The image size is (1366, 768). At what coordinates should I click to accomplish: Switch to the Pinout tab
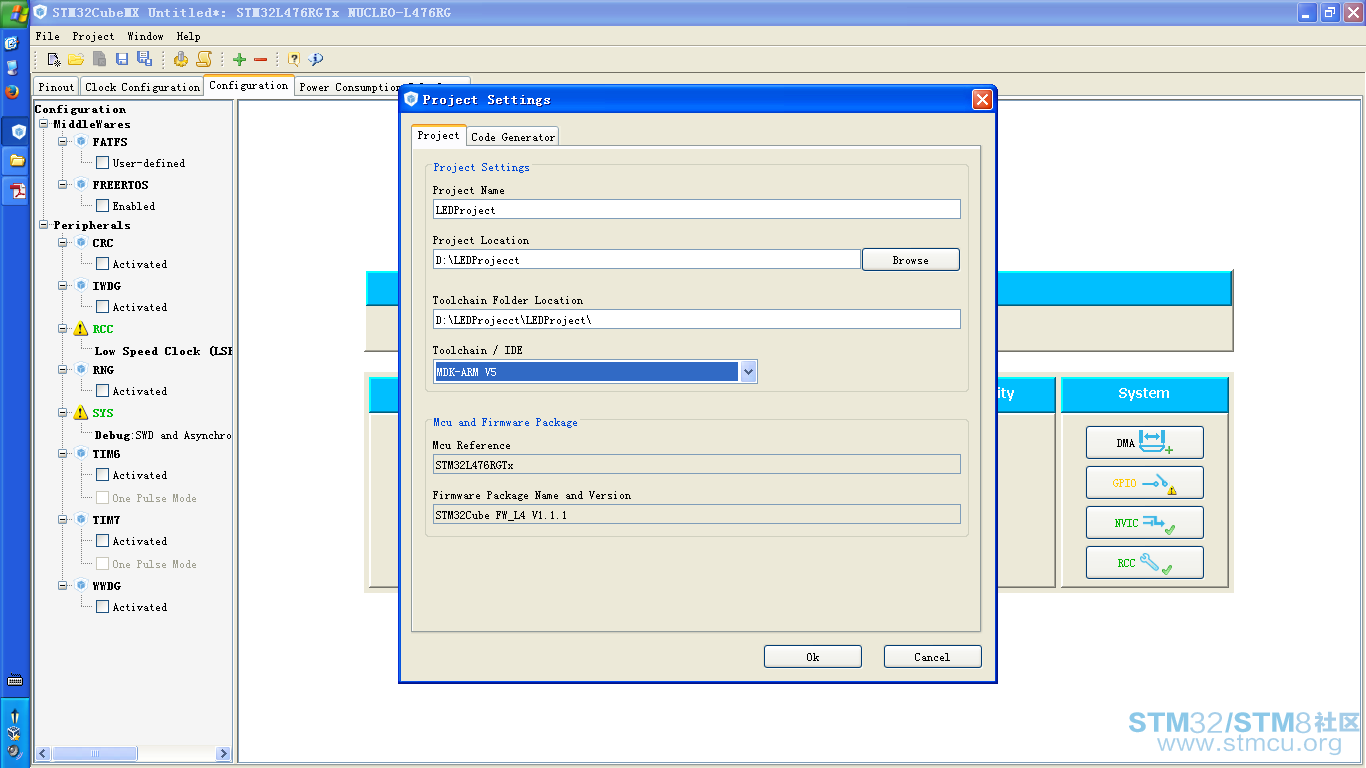pos(56,87)
